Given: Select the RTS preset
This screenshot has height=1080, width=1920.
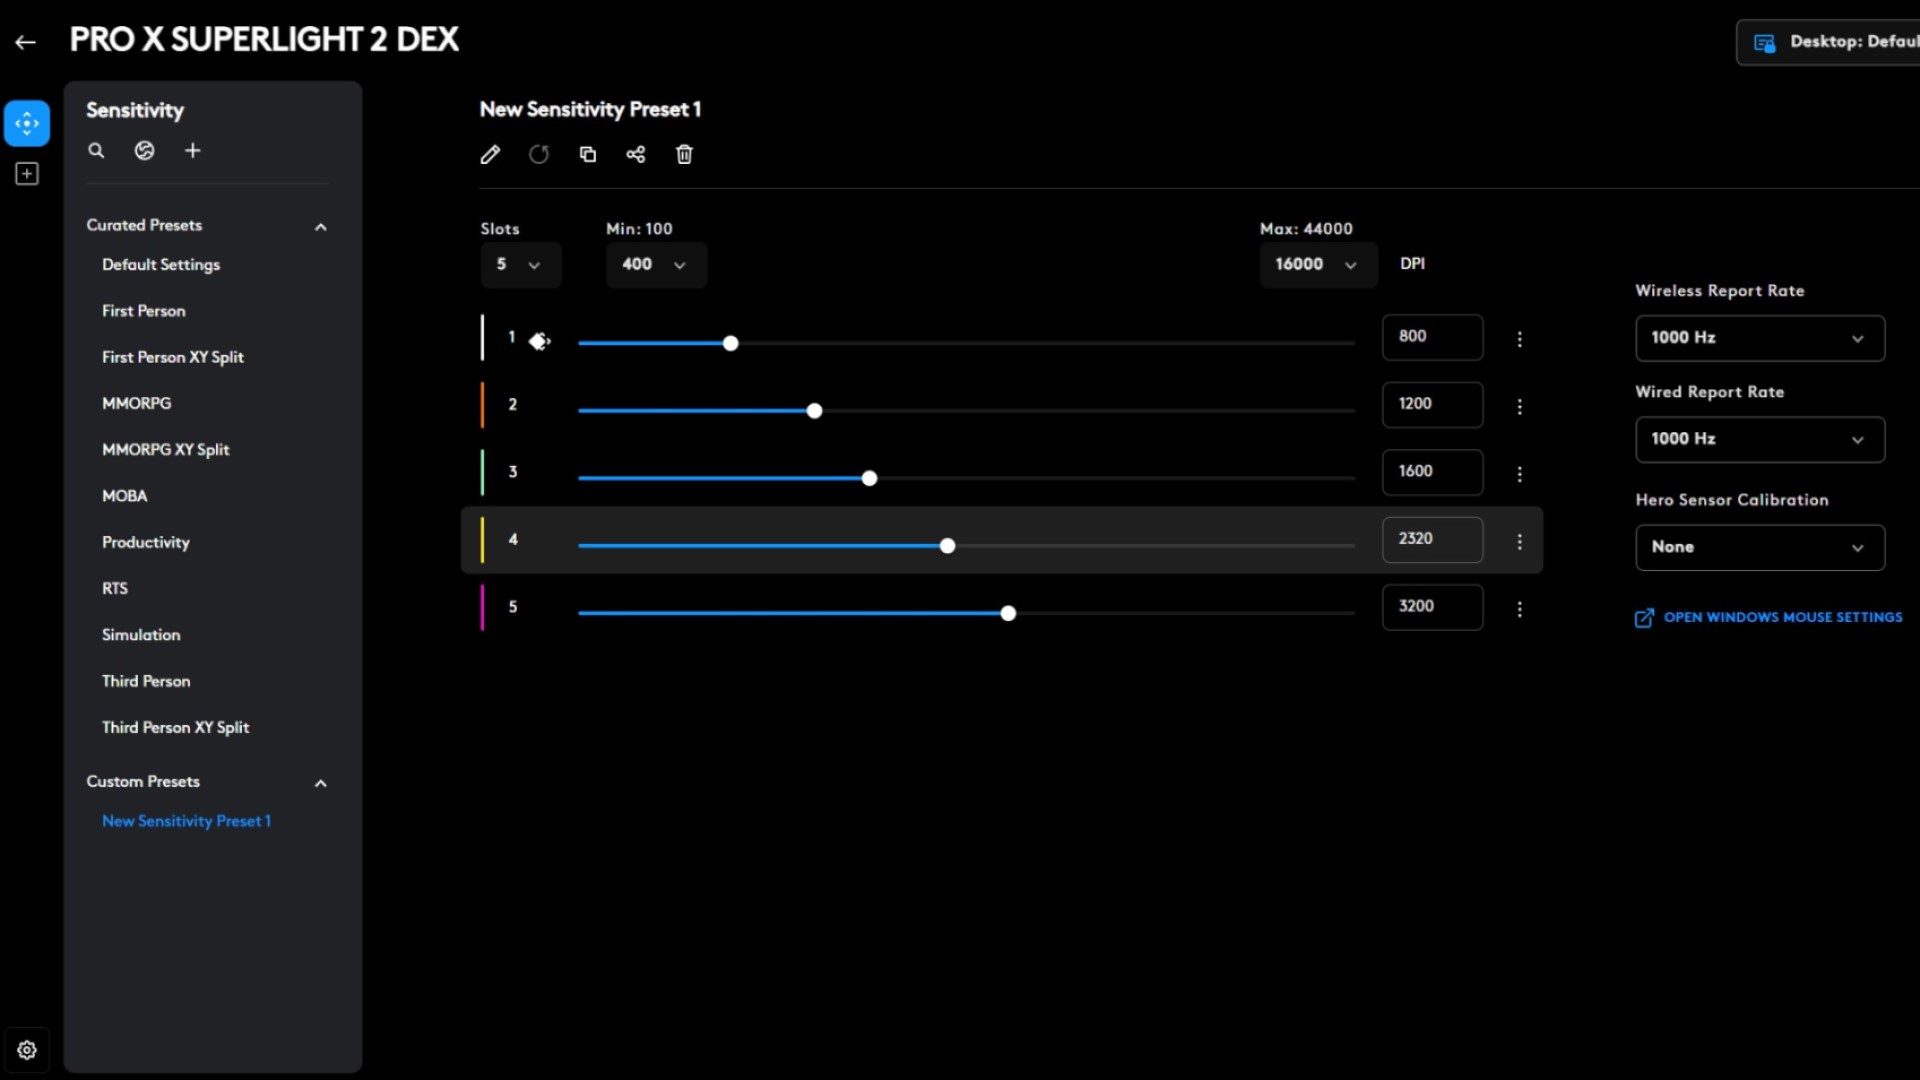Looking at the screenshot, I should coord(114,588).
